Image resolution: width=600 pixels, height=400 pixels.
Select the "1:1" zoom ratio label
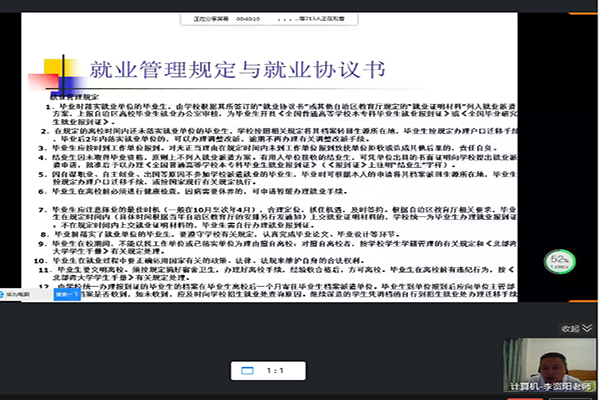[x=273, y=371]
